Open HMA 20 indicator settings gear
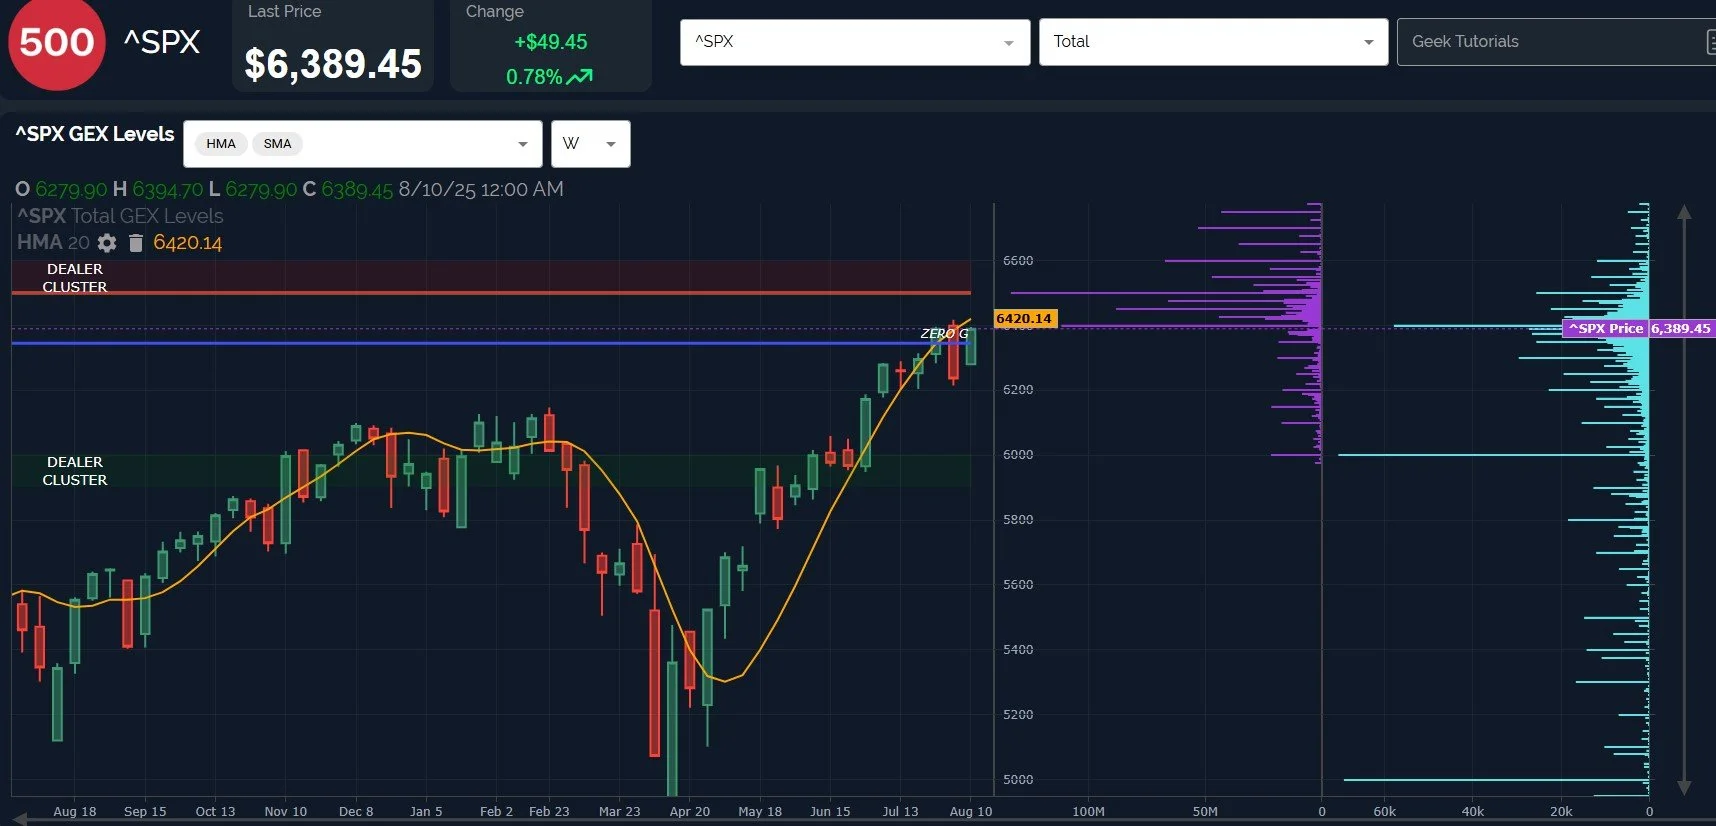Image resolution: width=1716 pixels, height=826 pixels. 107,243
